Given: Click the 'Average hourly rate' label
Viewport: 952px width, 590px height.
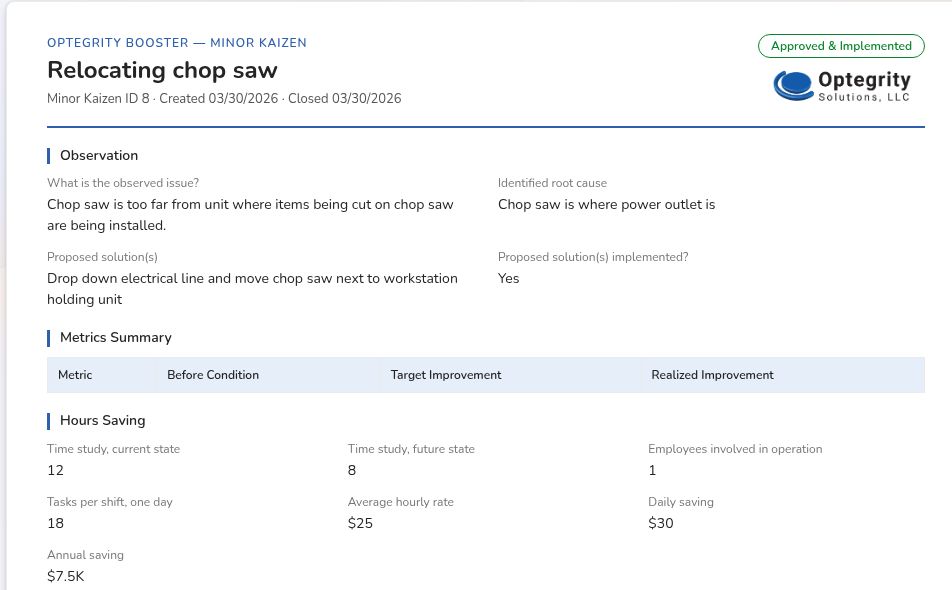Looking at the screenshot, I should tap(401, 502).
